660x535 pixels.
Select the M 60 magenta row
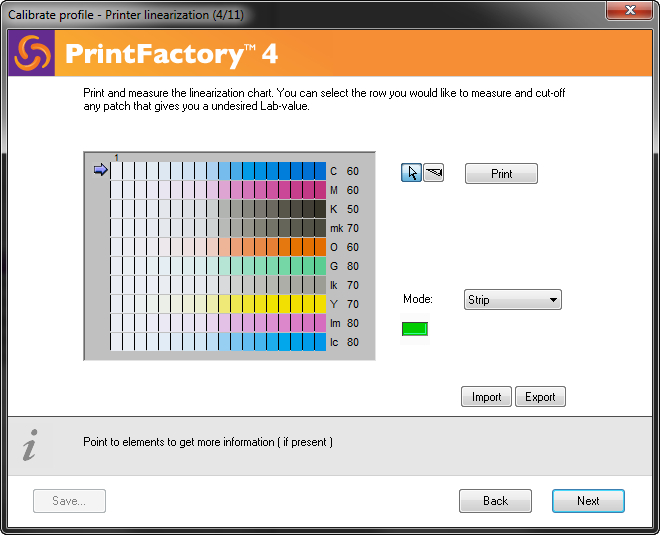point(218,190)
